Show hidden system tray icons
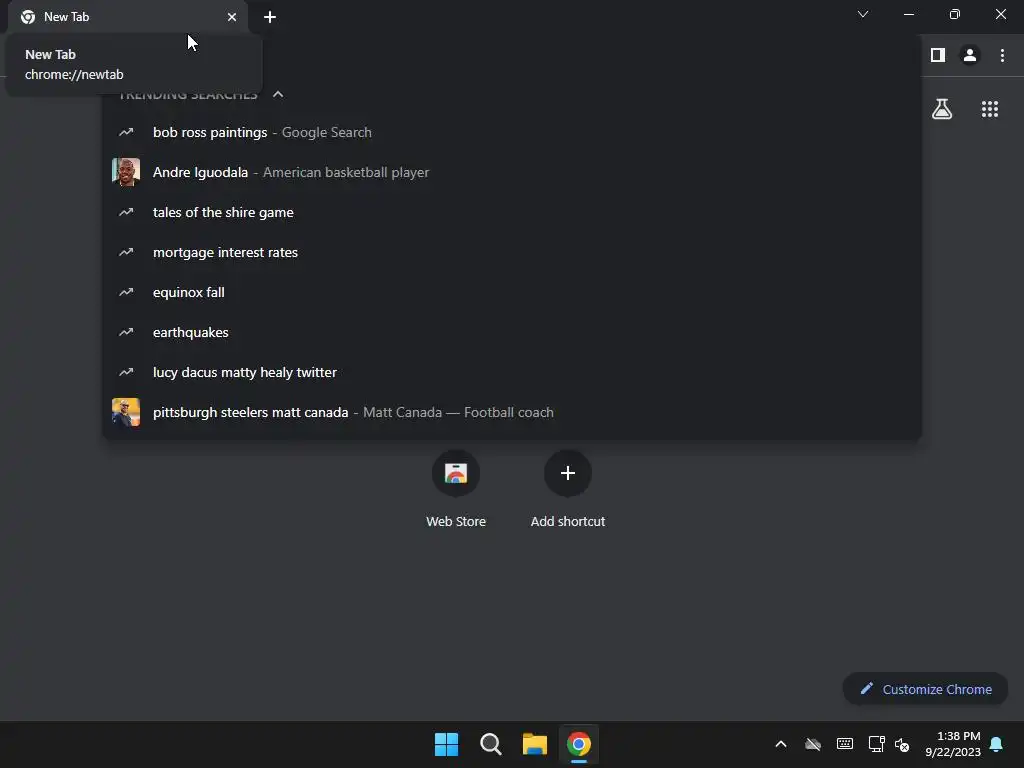This screenshot has height=768, width=1024. [780, 744]
